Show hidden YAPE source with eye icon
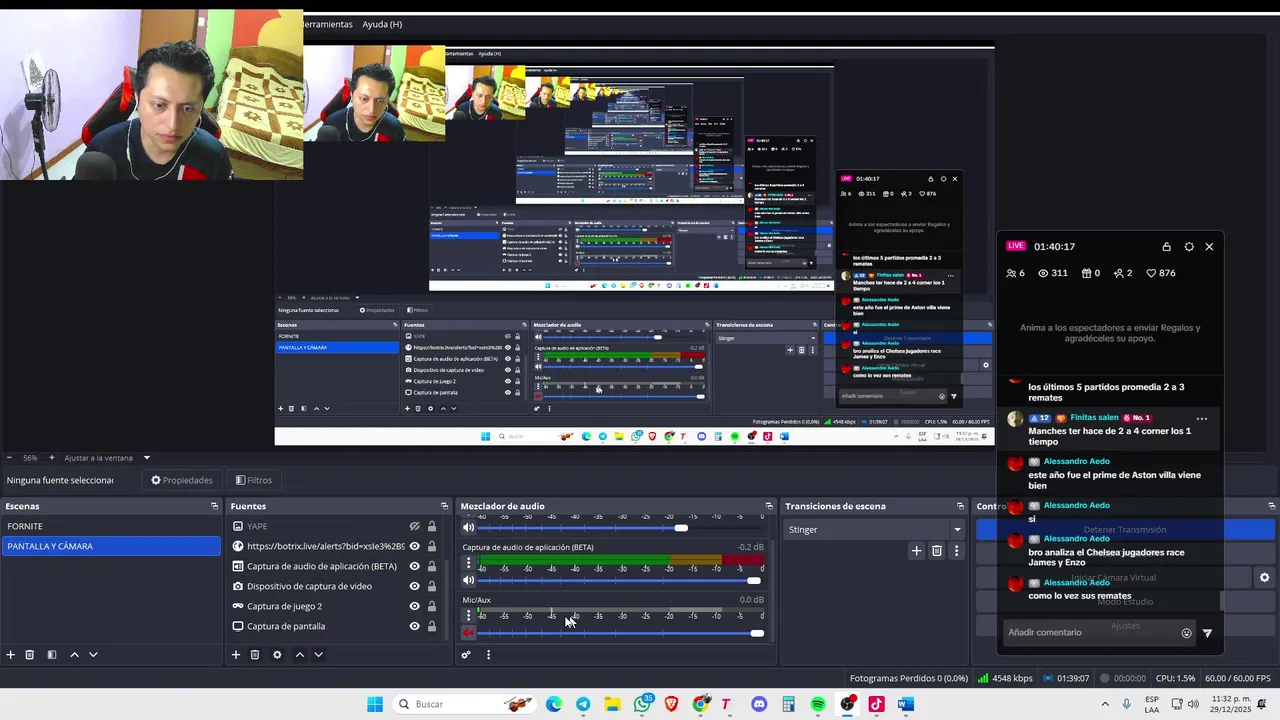The height and width of the screenshot is (720, 1280). 414,526
